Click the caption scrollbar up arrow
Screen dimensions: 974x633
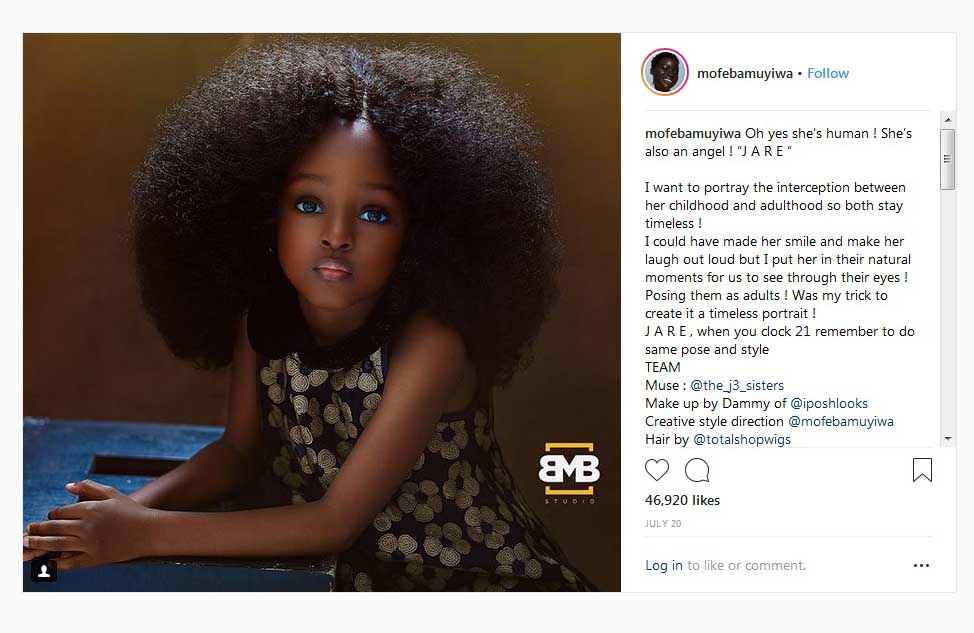[947, 120]
